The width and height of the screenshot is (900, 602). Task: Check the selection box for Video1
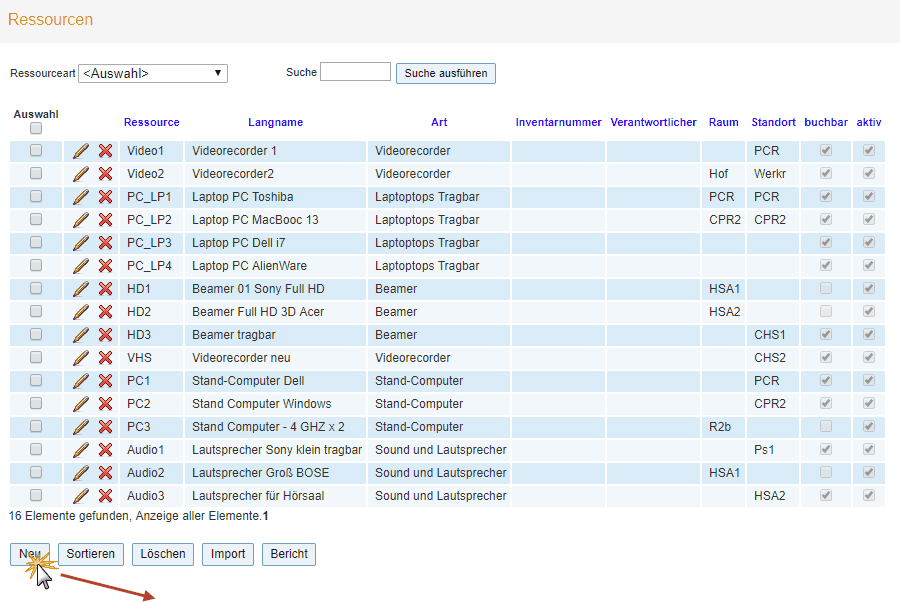click(36, 150)
